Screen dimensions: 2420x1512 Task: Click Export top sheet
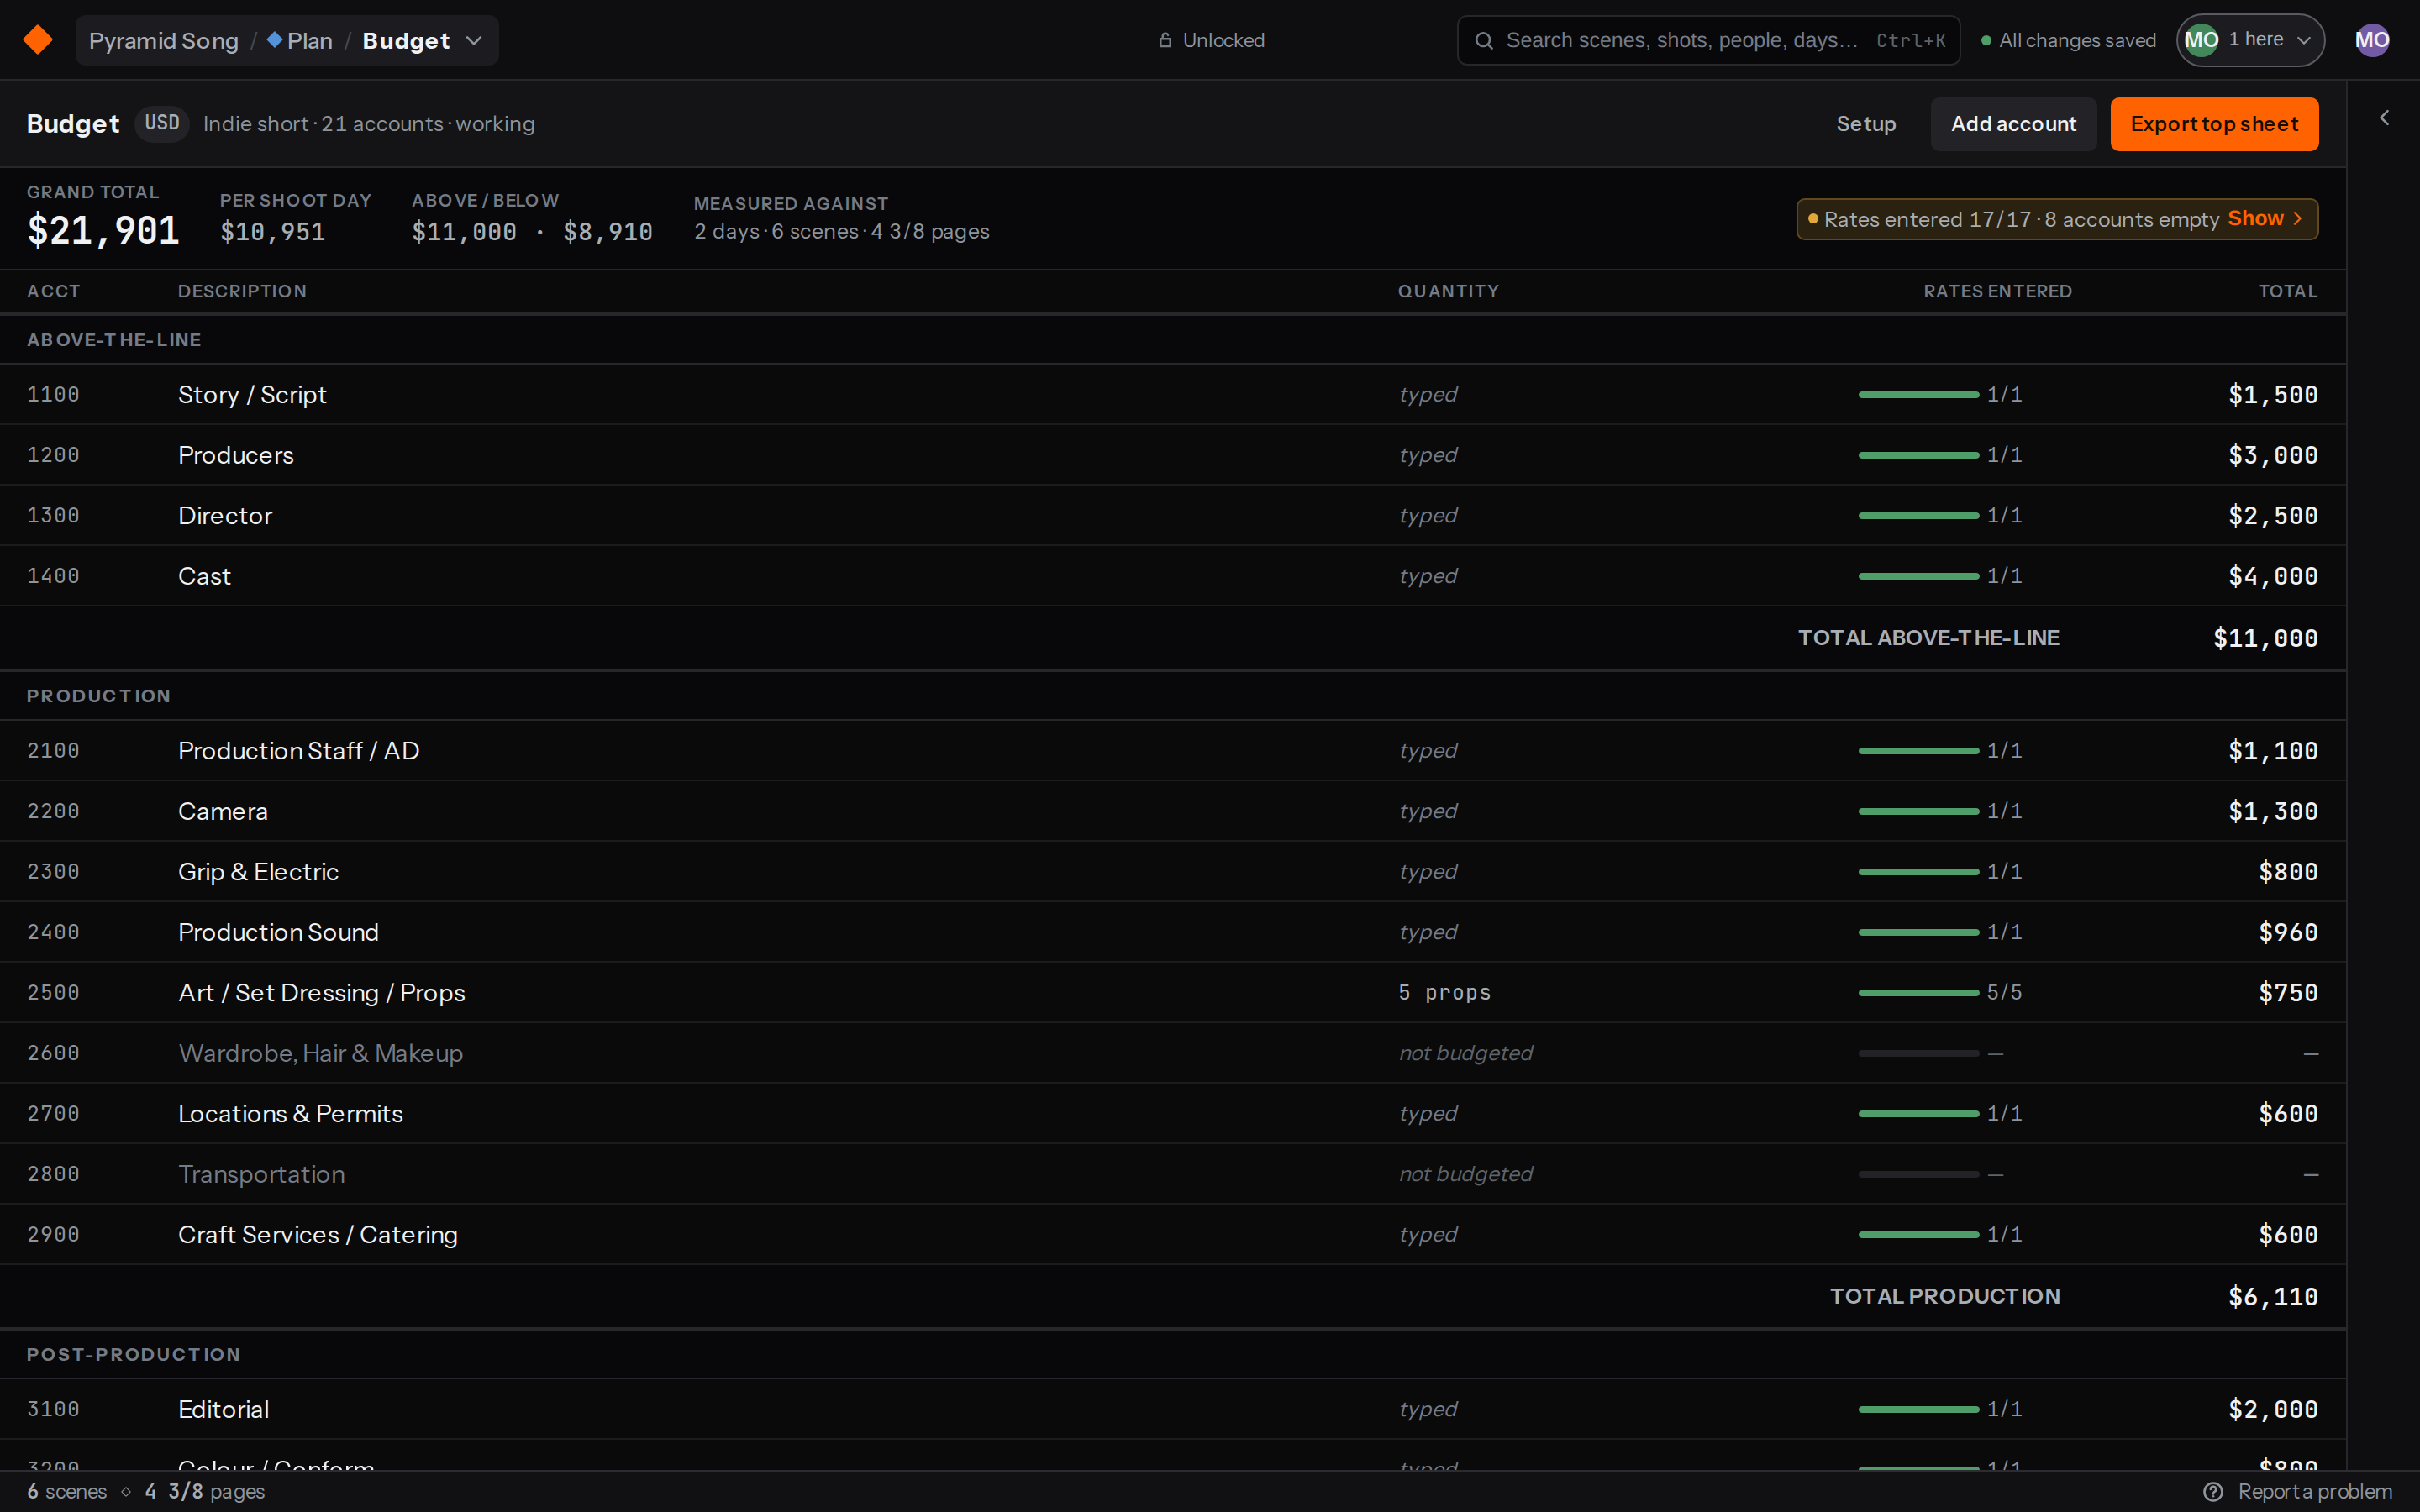tap(2214, 124)
